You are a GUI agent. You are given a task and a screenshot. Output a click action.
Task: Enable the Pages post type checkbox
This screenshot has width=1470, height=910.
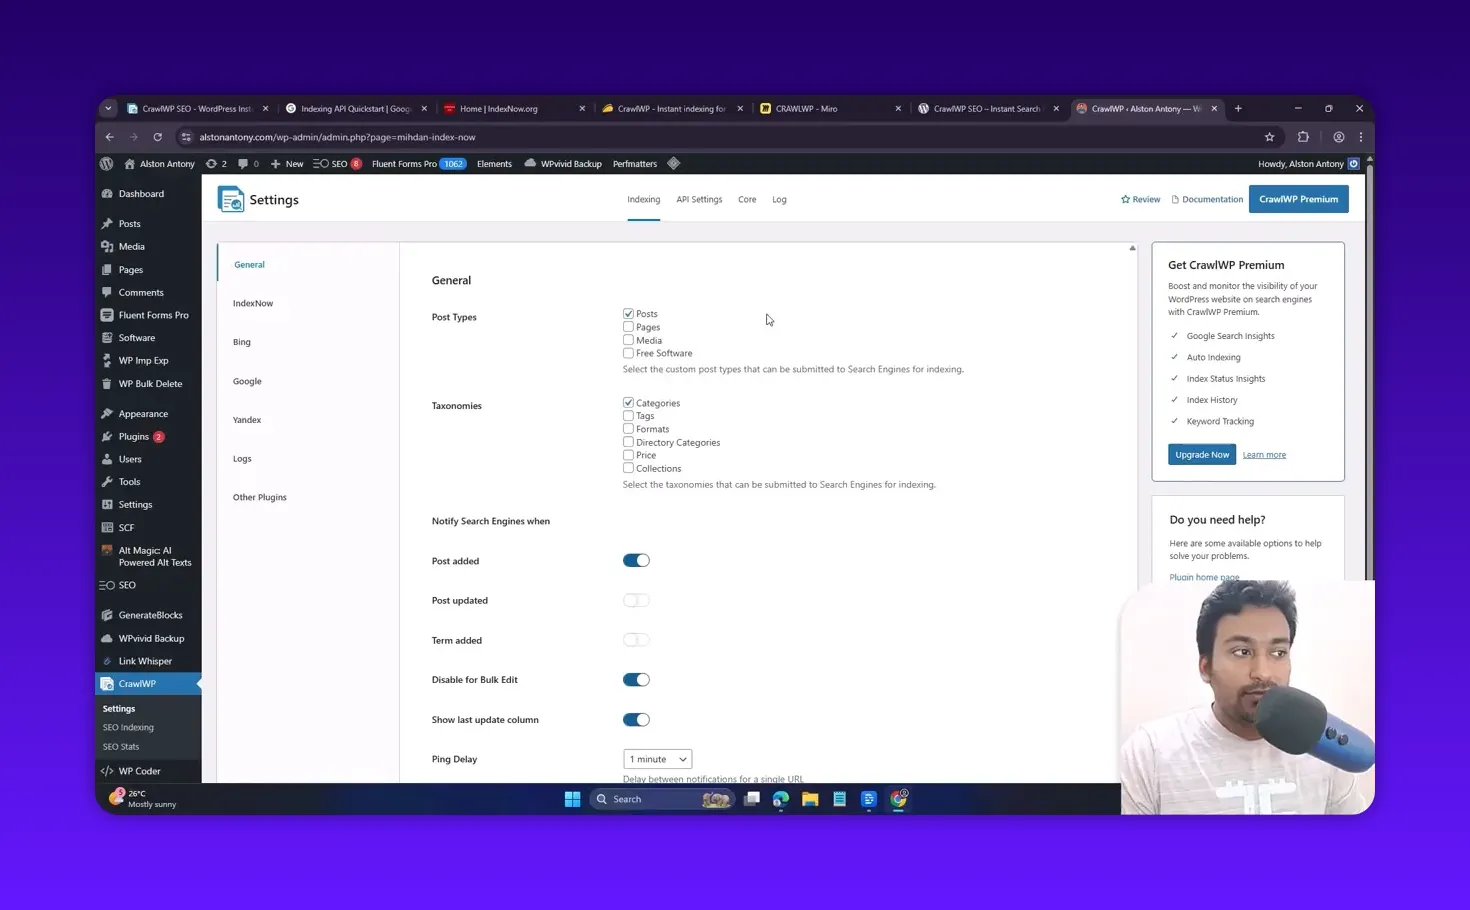(x=628, y=327)
